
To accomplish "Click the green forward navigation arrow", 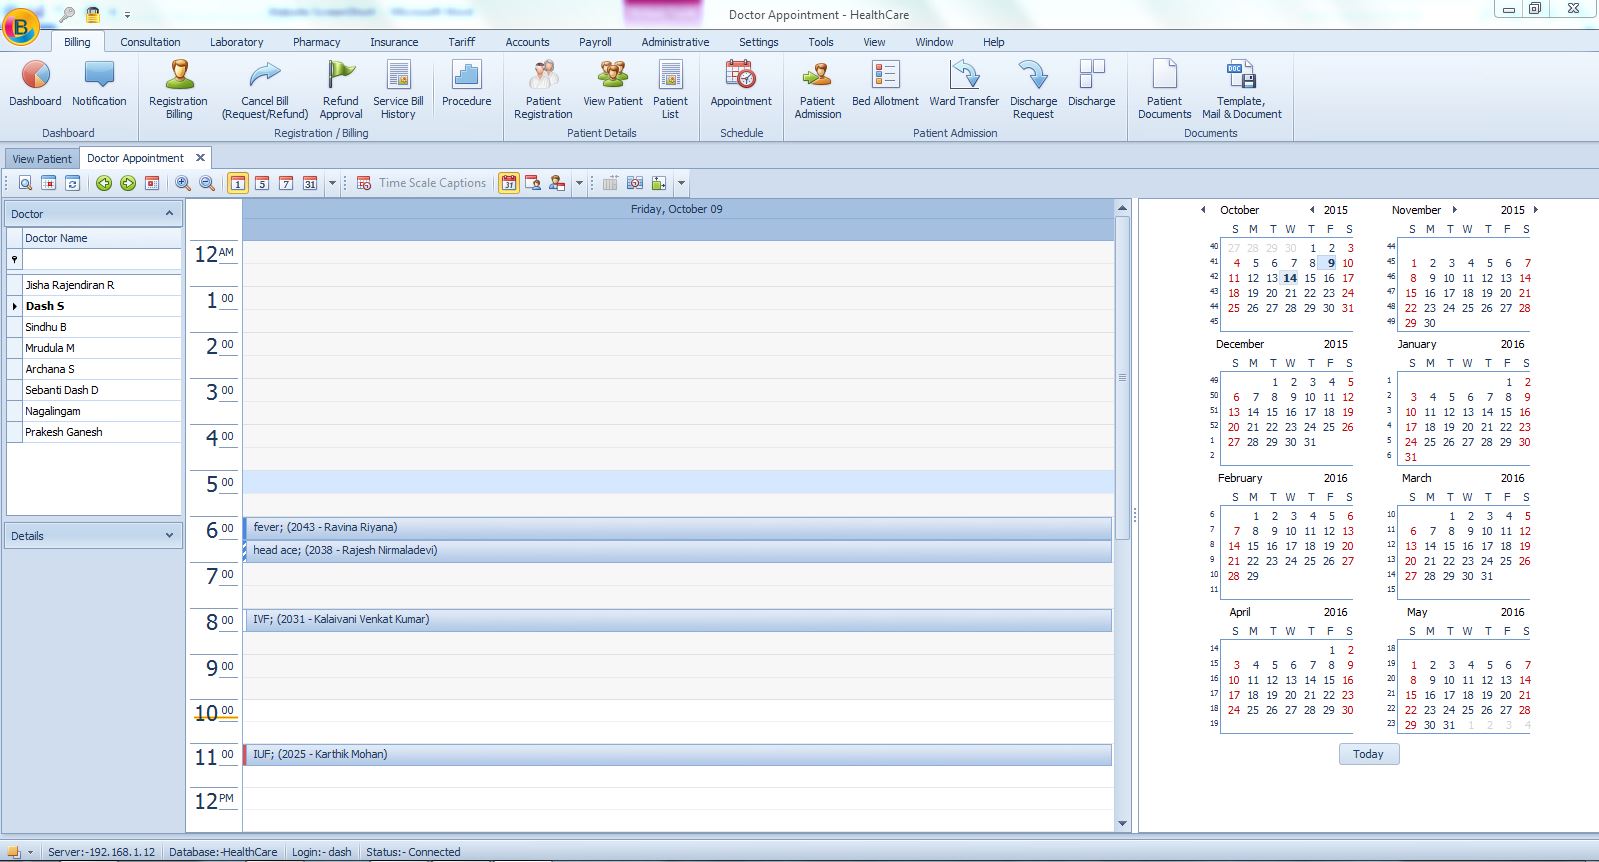I will (128, 183).
